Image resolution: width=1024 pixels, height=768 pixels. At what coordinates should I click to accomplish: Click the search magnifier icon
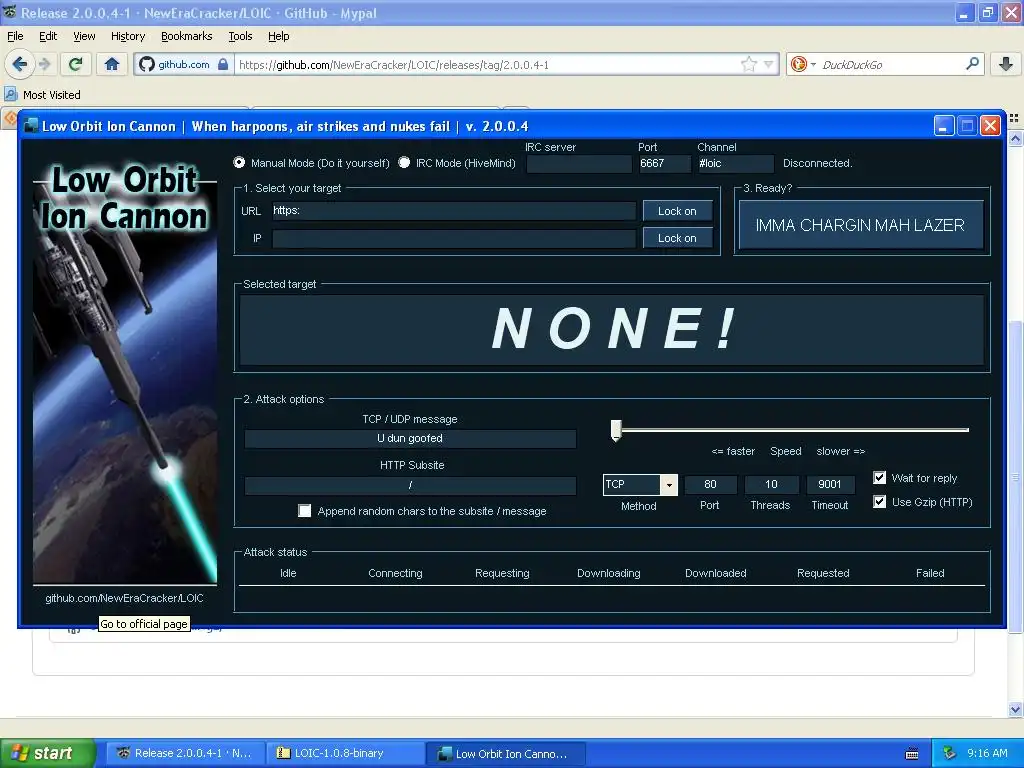click(972, 63)
